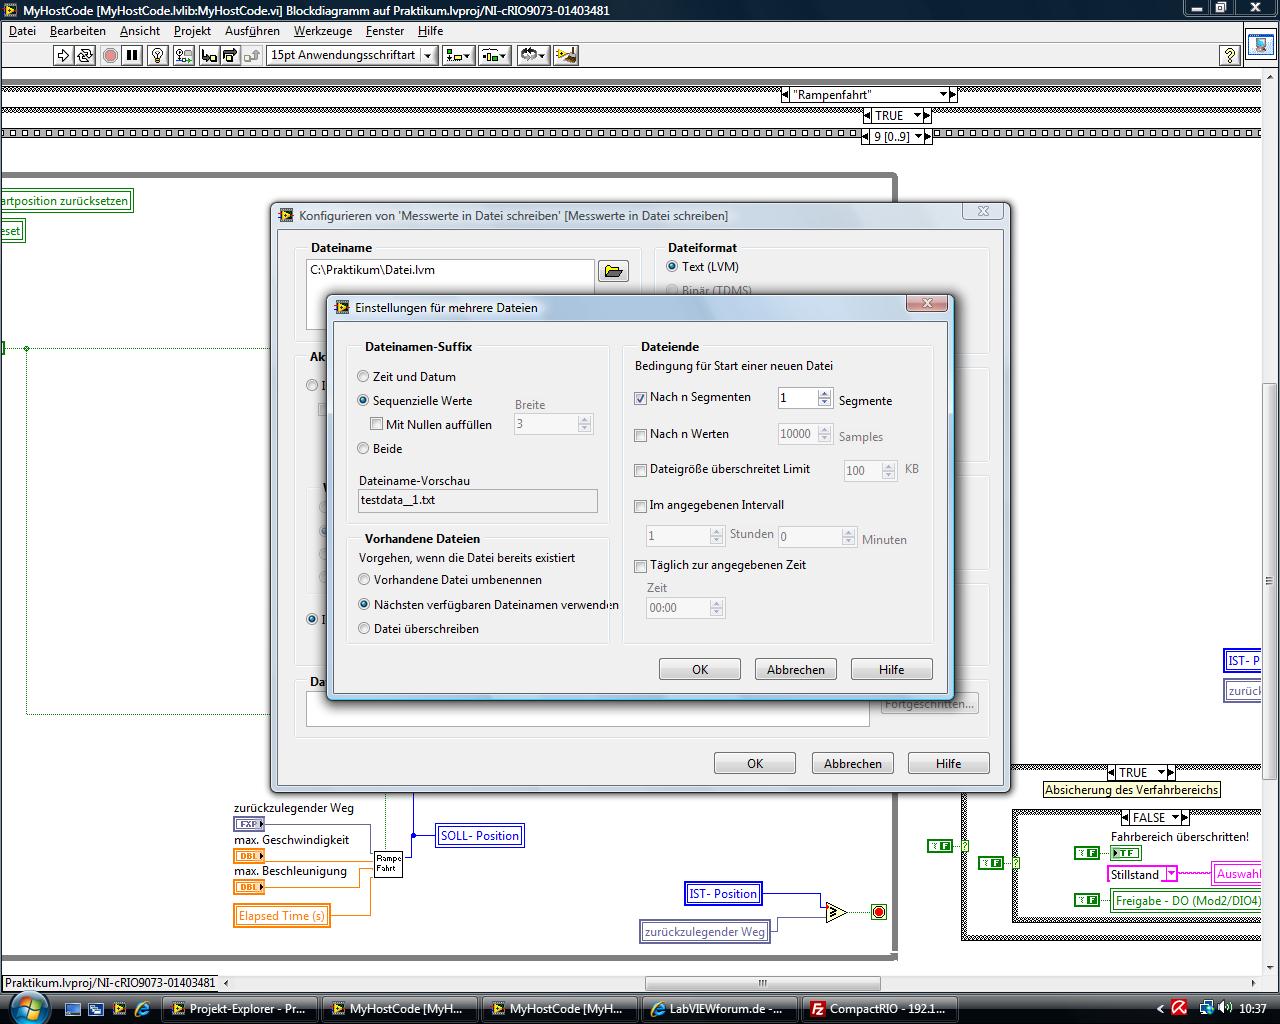The width and height of the screenshot is (1280, 1024).
Task: Click OK in the Konfigurieren dialog
Action: 755,764
